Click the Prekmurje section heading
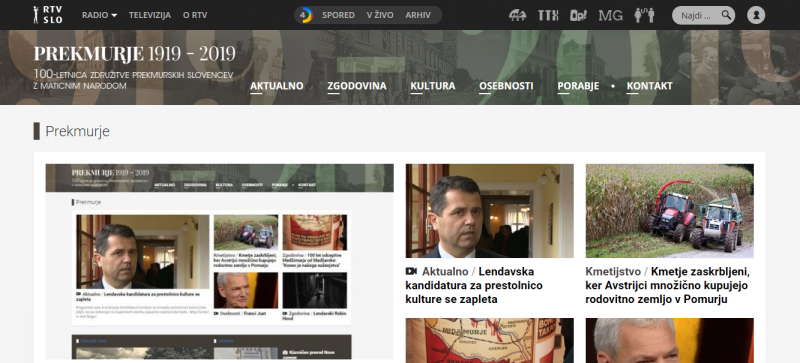 point(78,131)
